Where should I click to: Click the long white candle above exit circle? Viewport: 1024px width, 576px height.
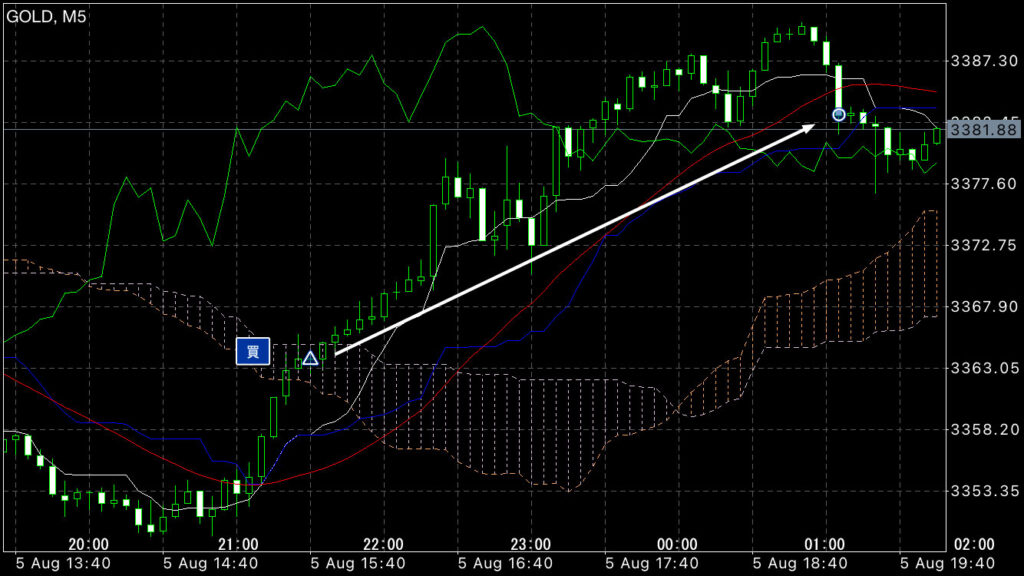[x=839, y=86]
